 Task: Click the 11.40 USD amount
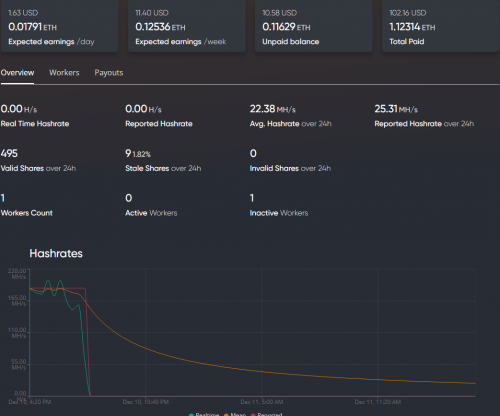pyautogui.click(x=152, y=13)
